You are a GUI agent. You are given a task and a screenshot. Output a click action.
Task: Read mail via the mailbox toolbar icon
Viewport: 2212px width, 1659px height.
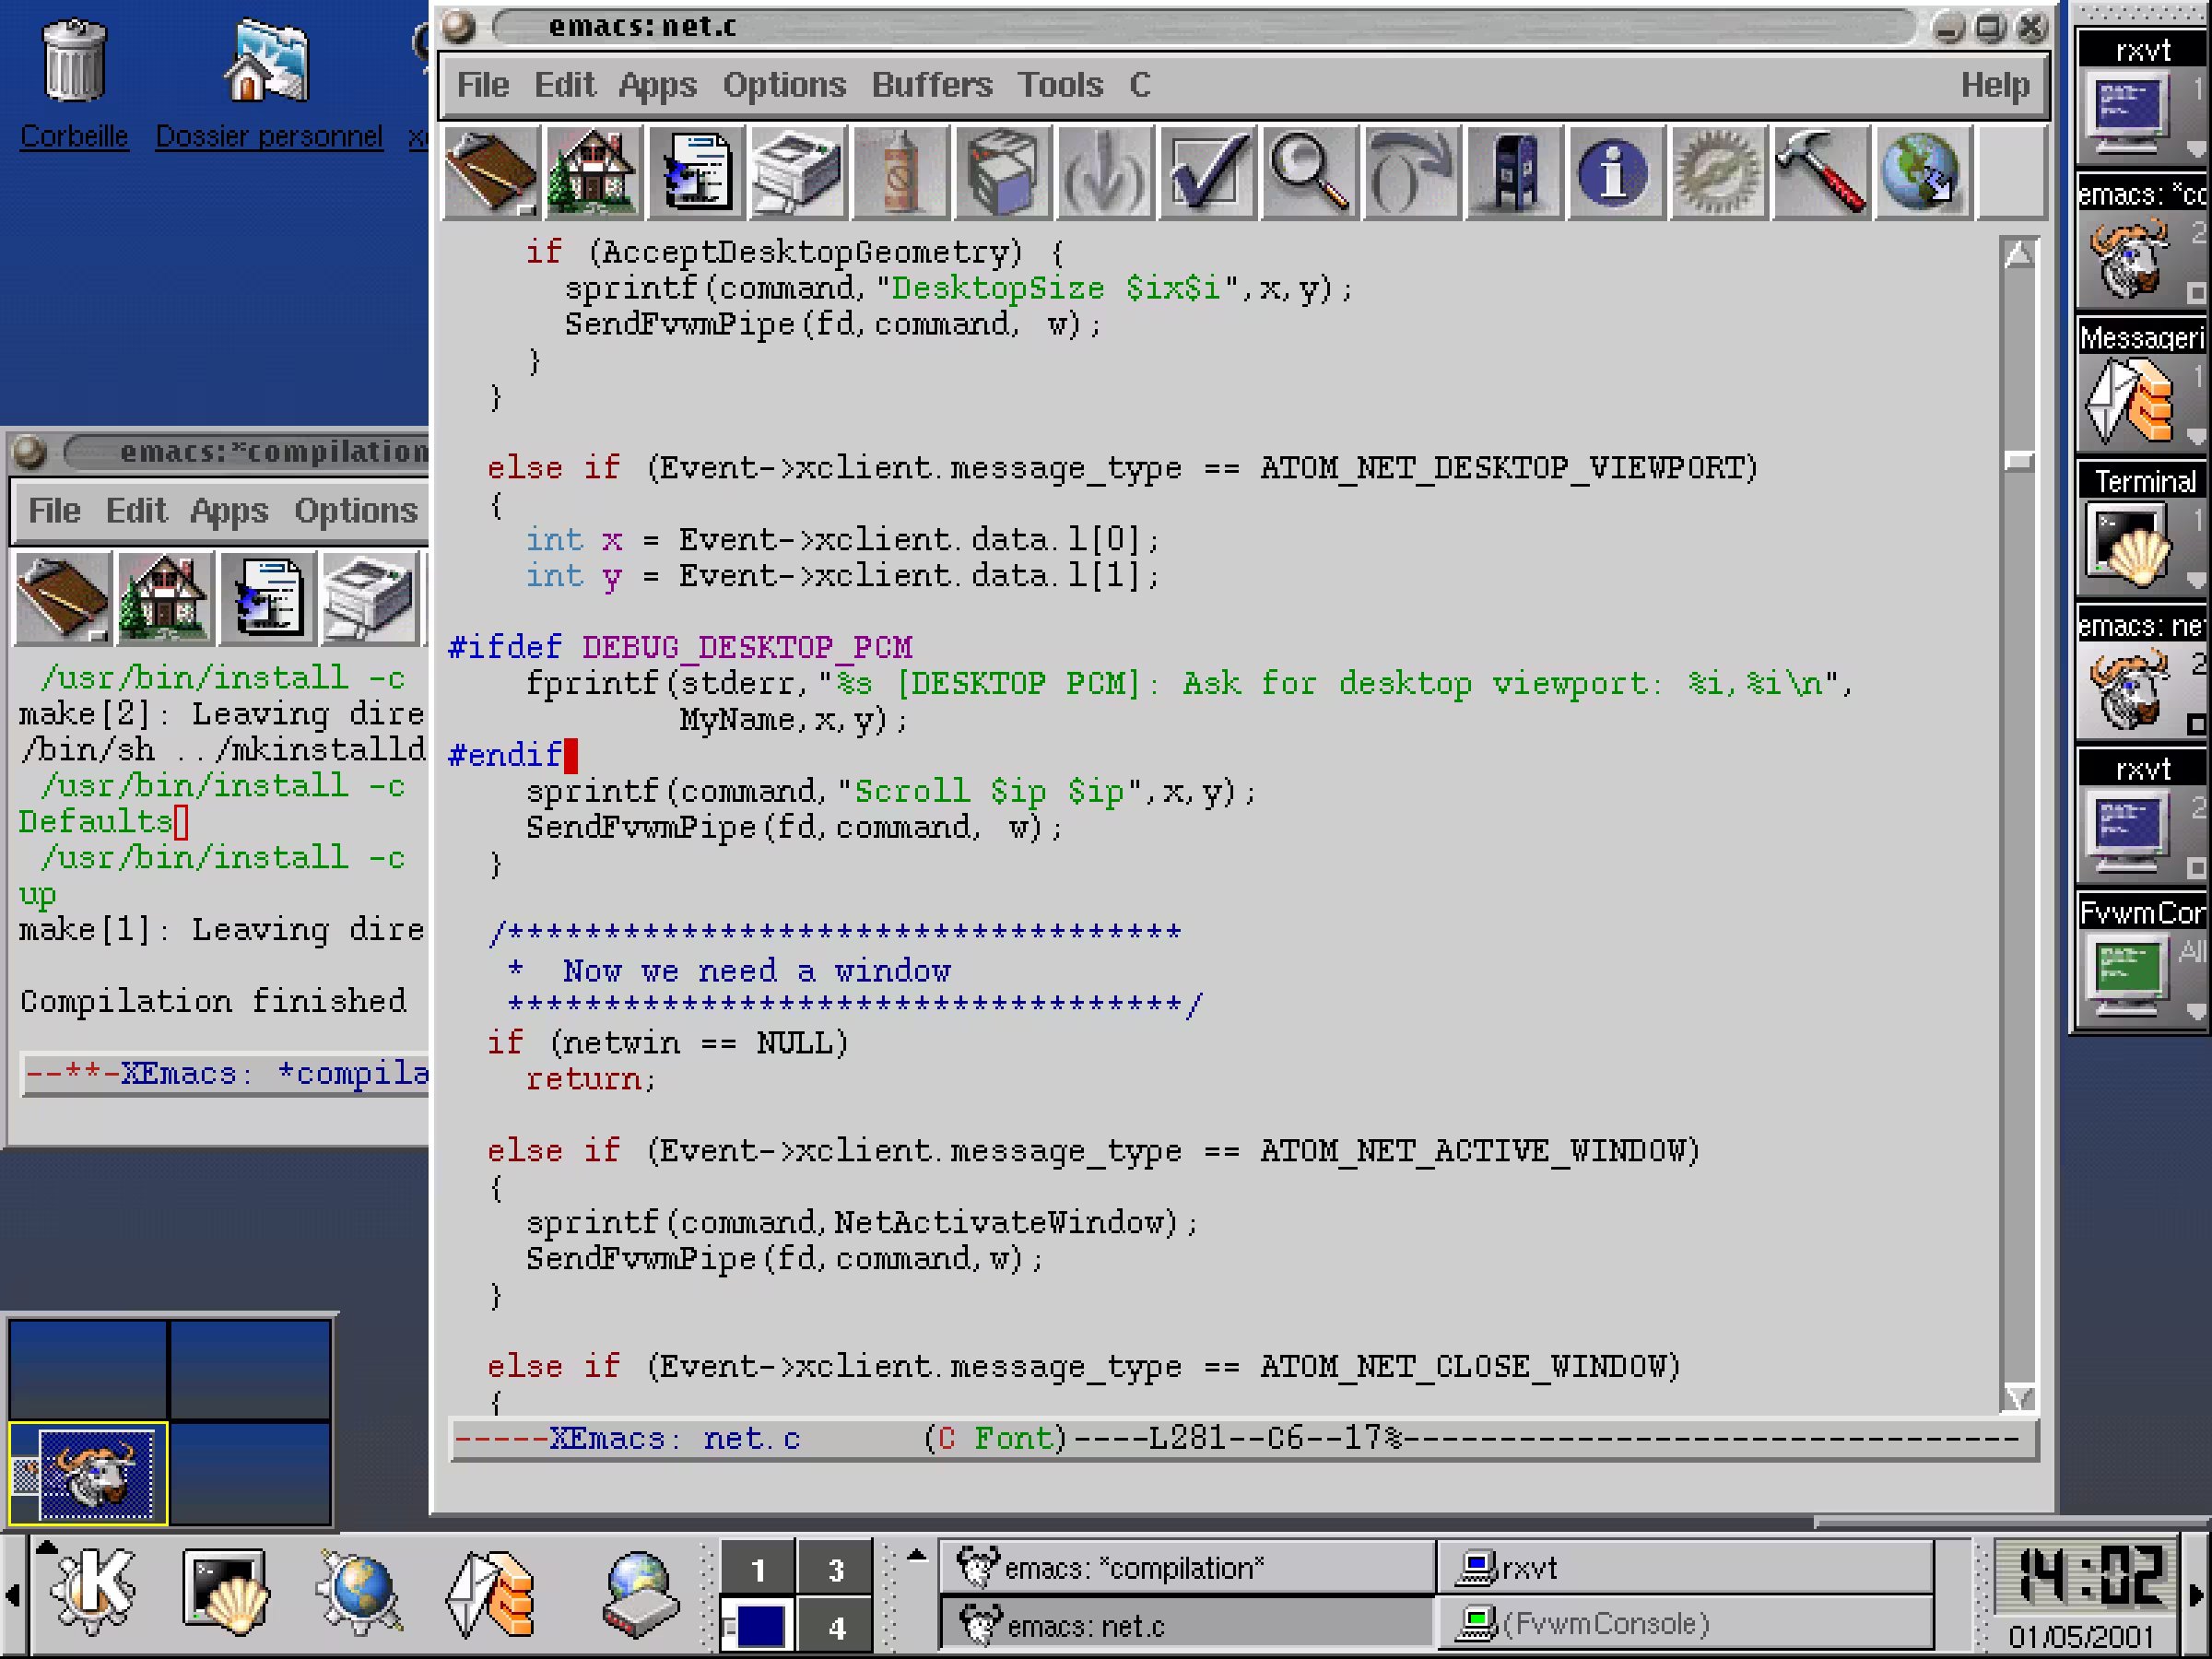pyautogui.click(x=1513, y=172)
